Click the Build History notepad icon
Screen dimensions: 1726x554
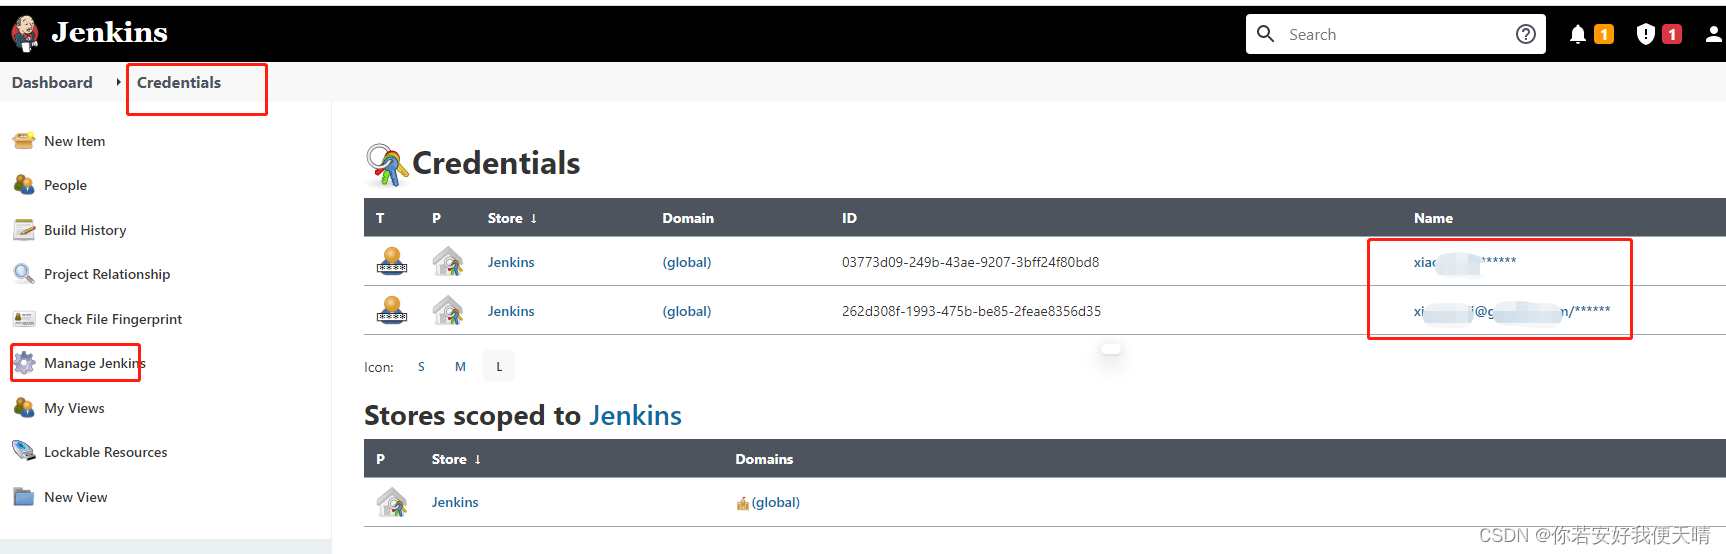[x=24, y=230]
